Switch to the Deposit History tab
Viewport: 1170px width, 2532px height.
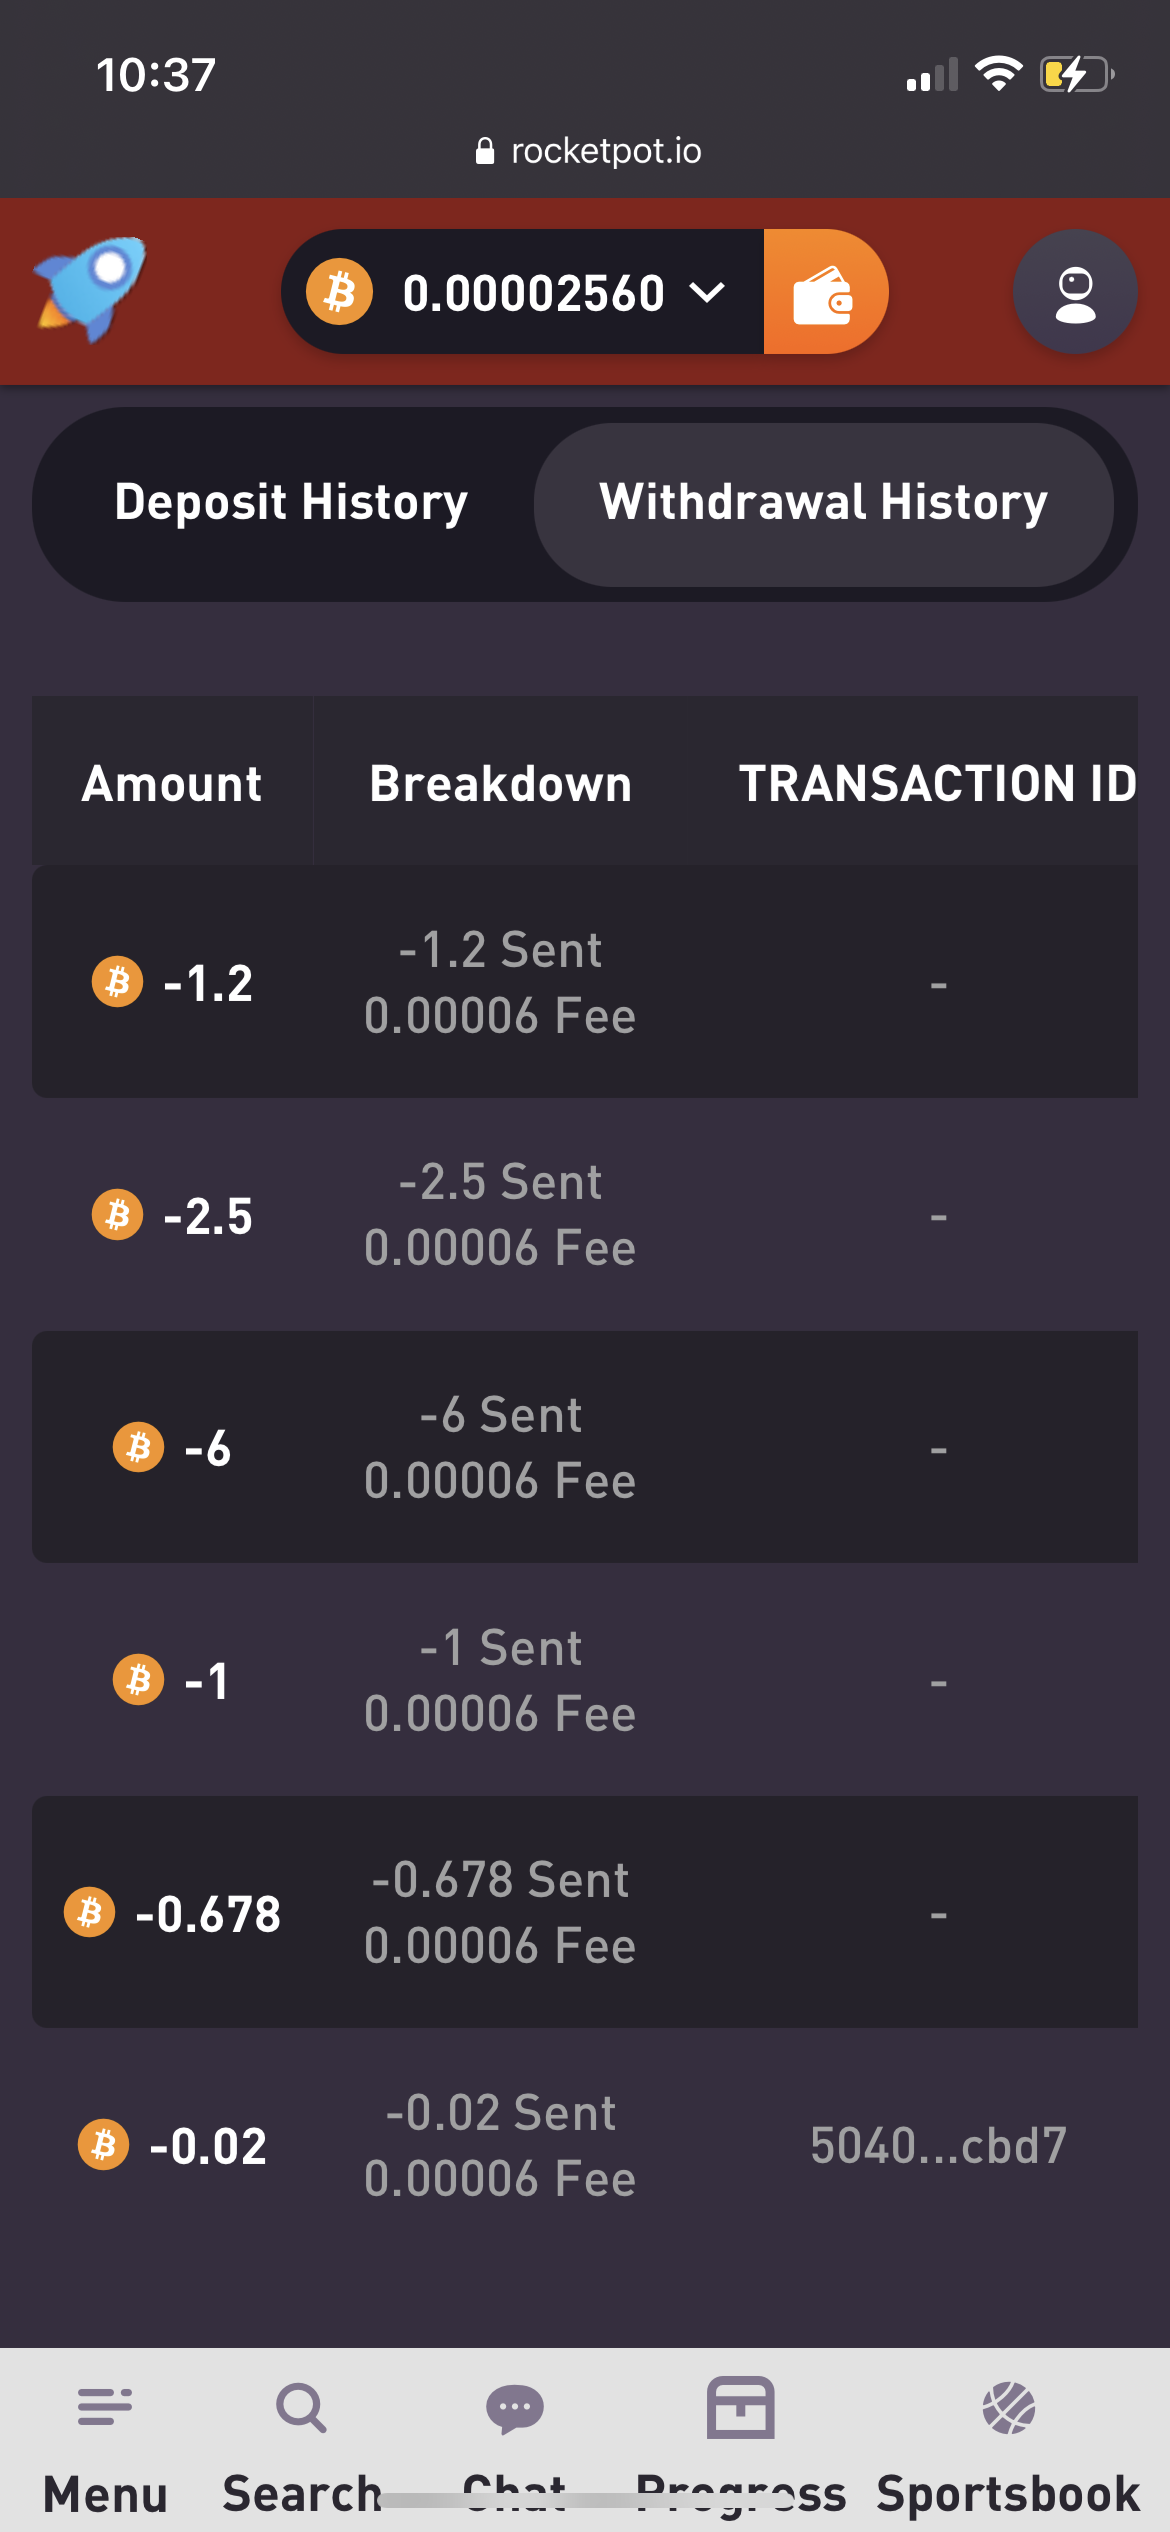coord(291,502)
